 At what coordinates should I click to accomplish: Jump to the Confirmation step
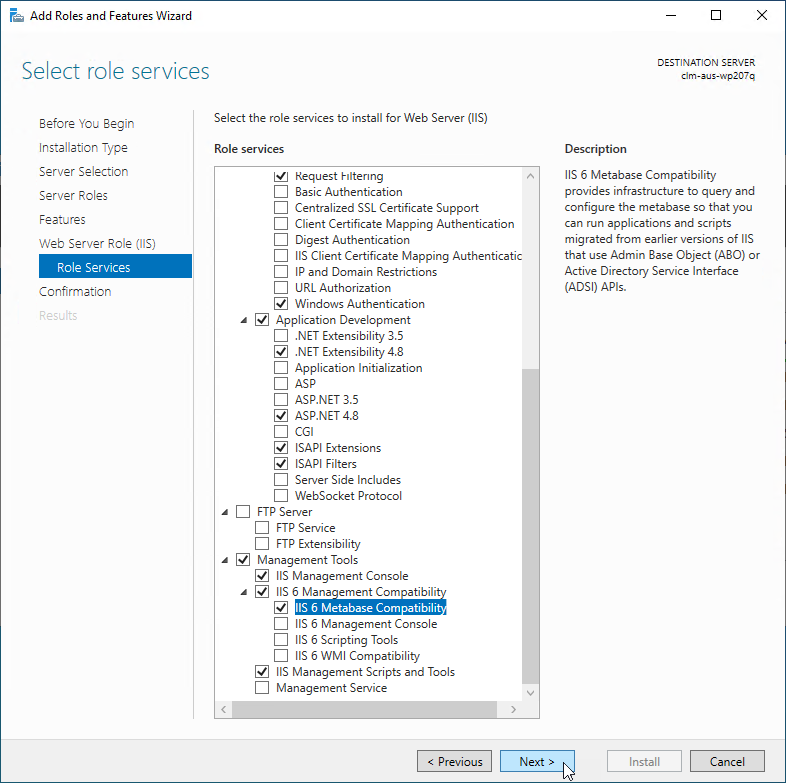point(75,292)
